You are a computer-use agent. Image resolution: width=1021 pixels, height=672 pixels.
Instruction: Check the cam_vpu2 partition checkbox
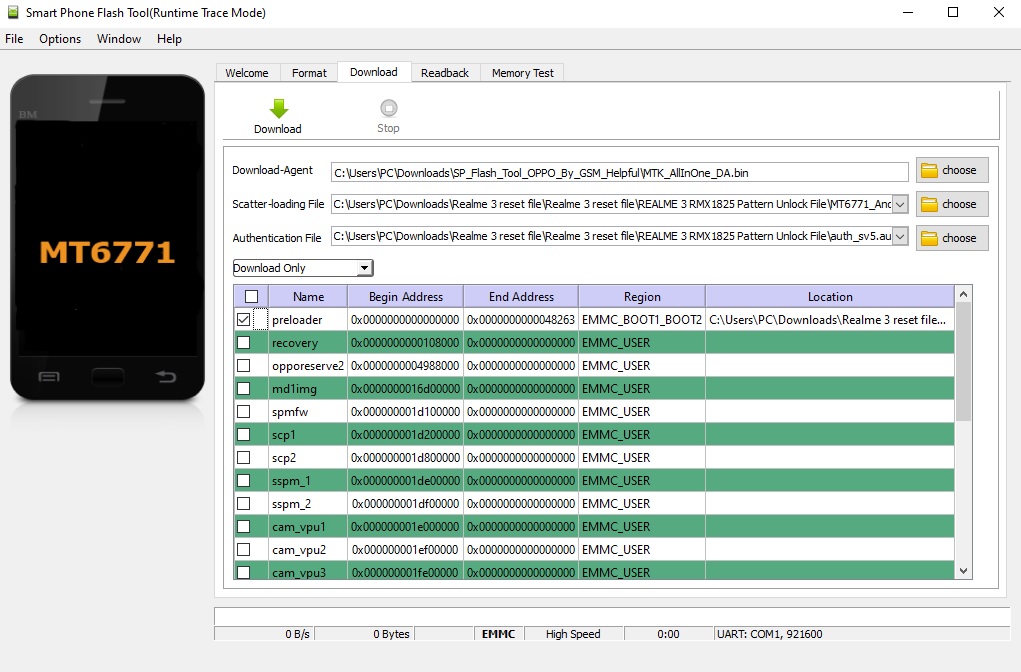click(244, 550)
